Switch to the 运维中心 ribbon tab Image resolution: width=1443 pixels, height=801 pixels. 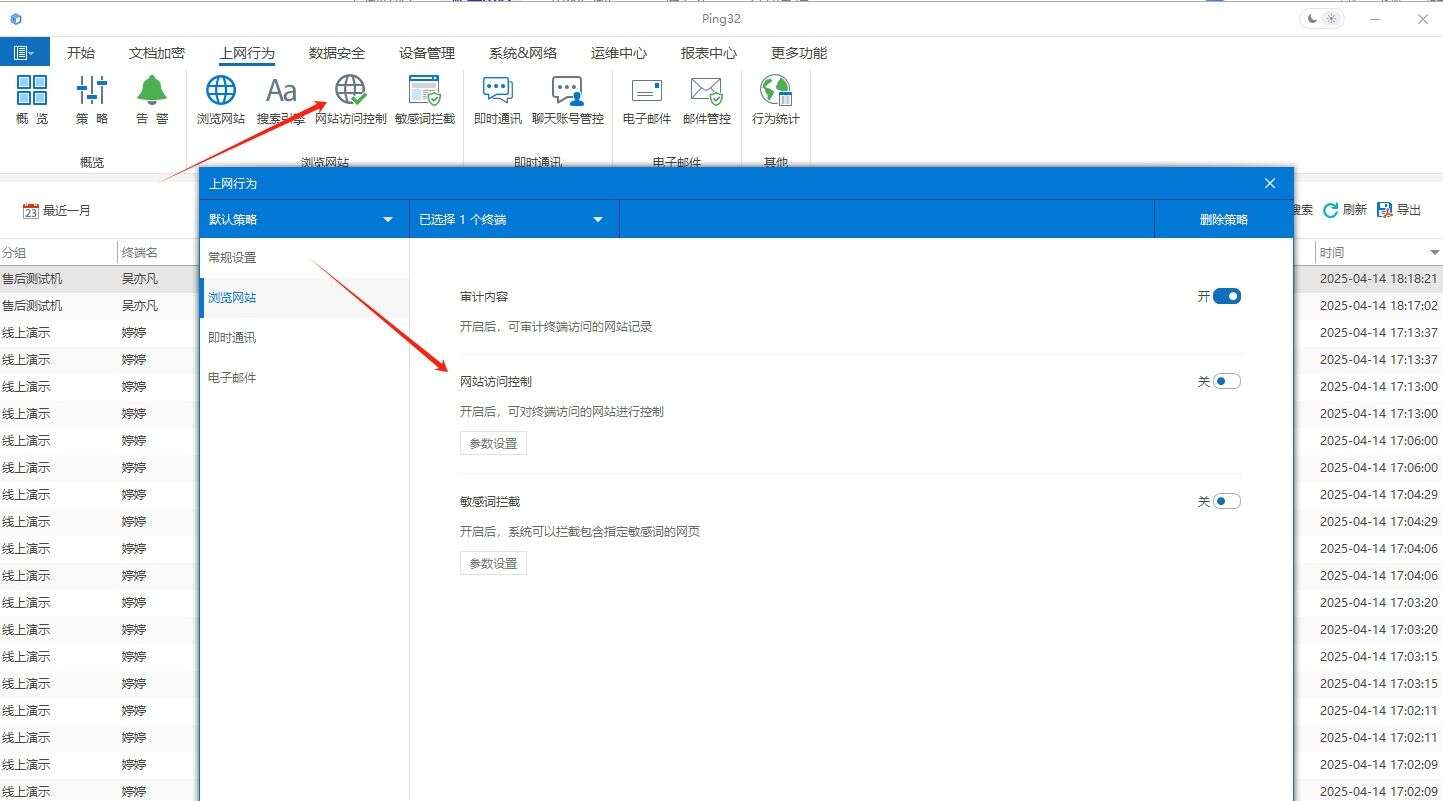(618, 52)
